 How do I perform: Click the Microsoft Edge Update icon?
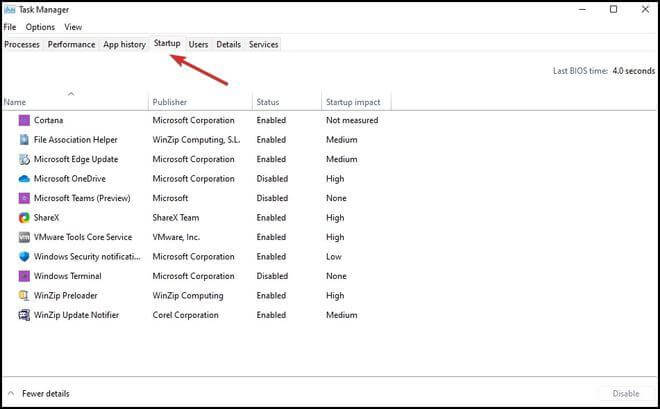tap(24, 159)
